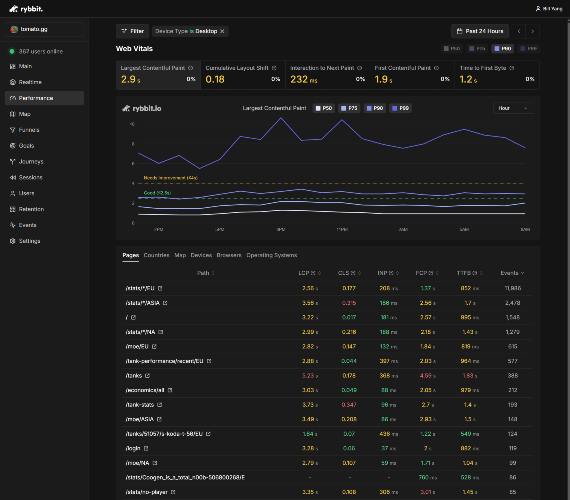Select the Cumulative Layout Shift metric card
Image resolution: width=570 pixels, height=500 pixels.
tap(243, 75)
